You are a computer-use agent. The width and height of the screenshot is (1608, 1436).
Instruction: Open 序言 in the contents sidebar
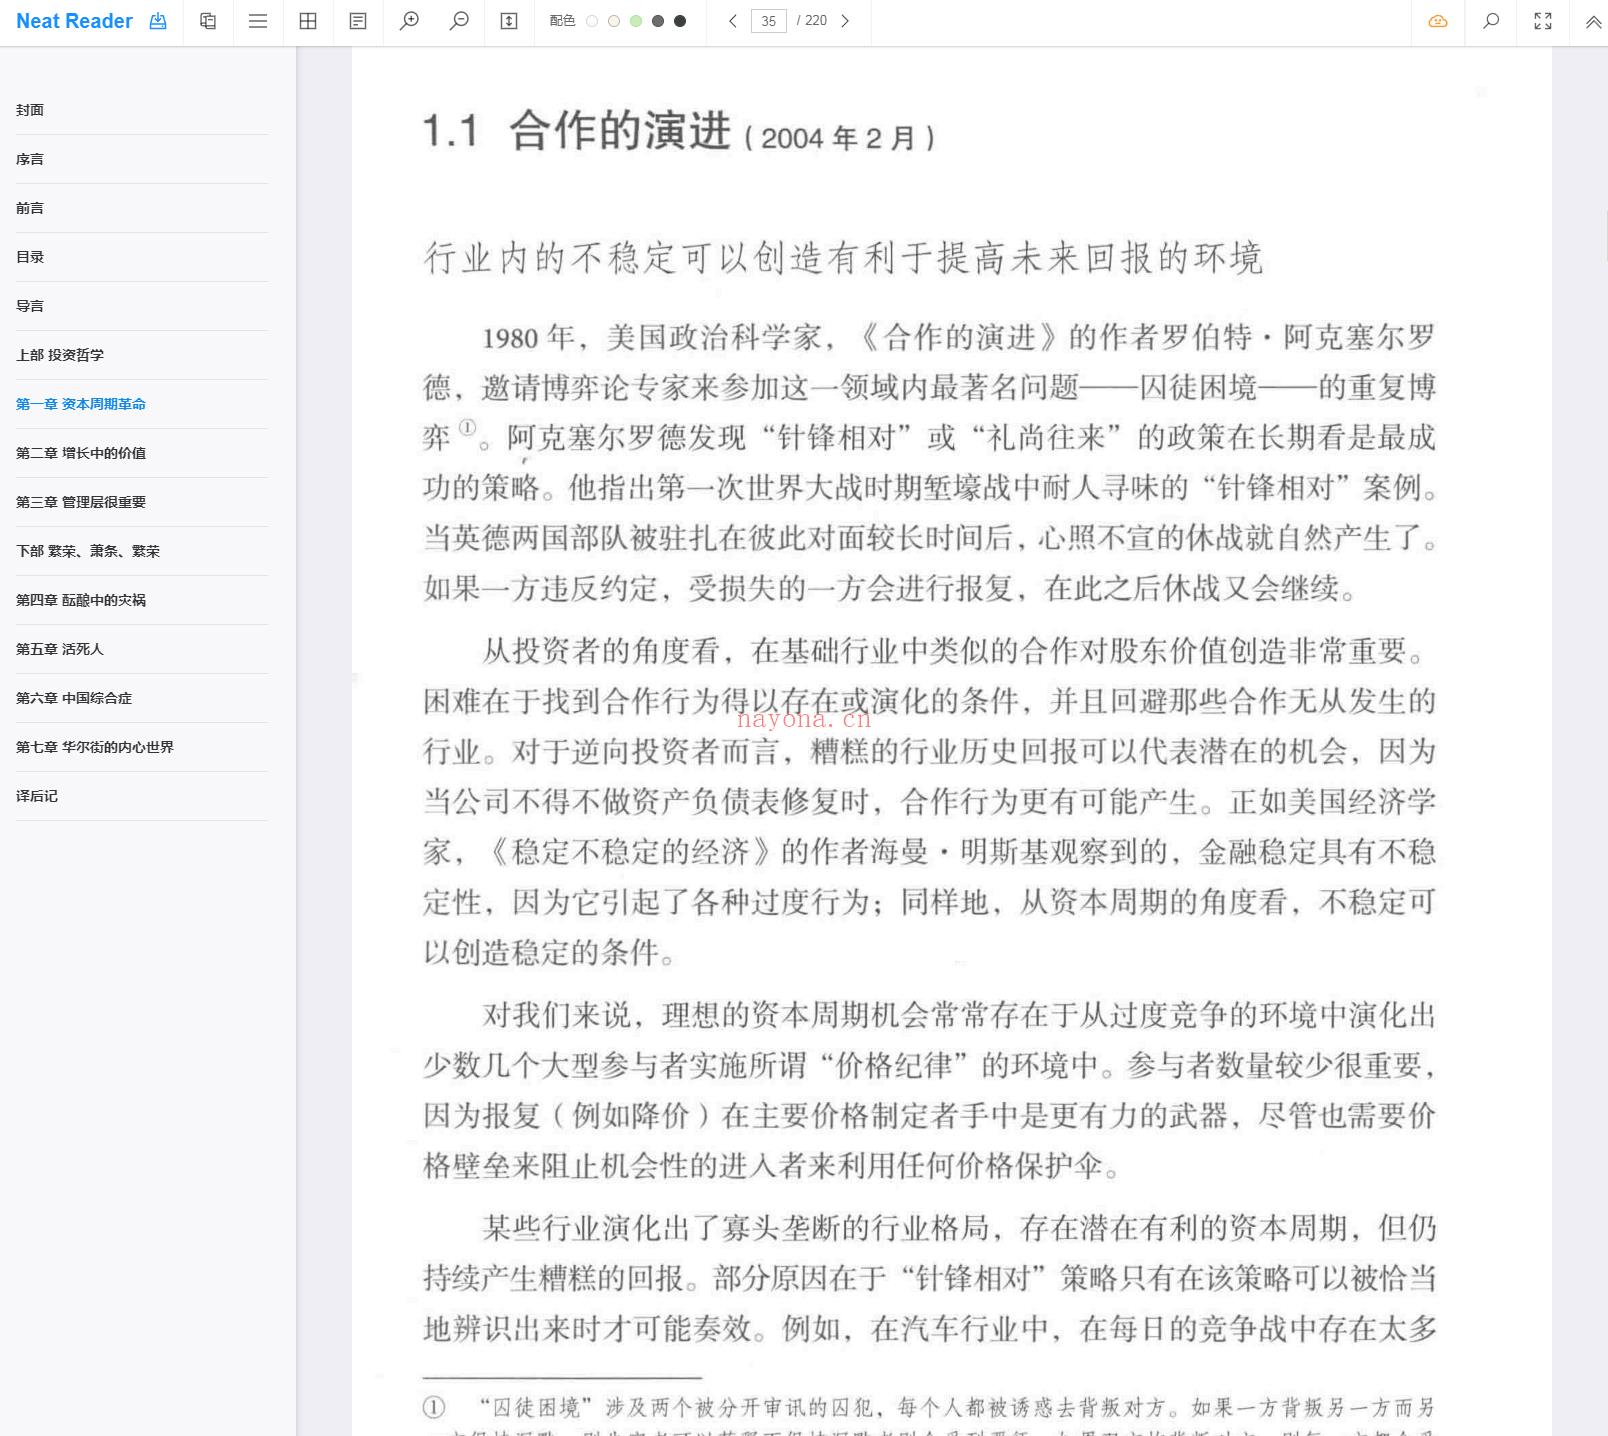click(142, 159)
